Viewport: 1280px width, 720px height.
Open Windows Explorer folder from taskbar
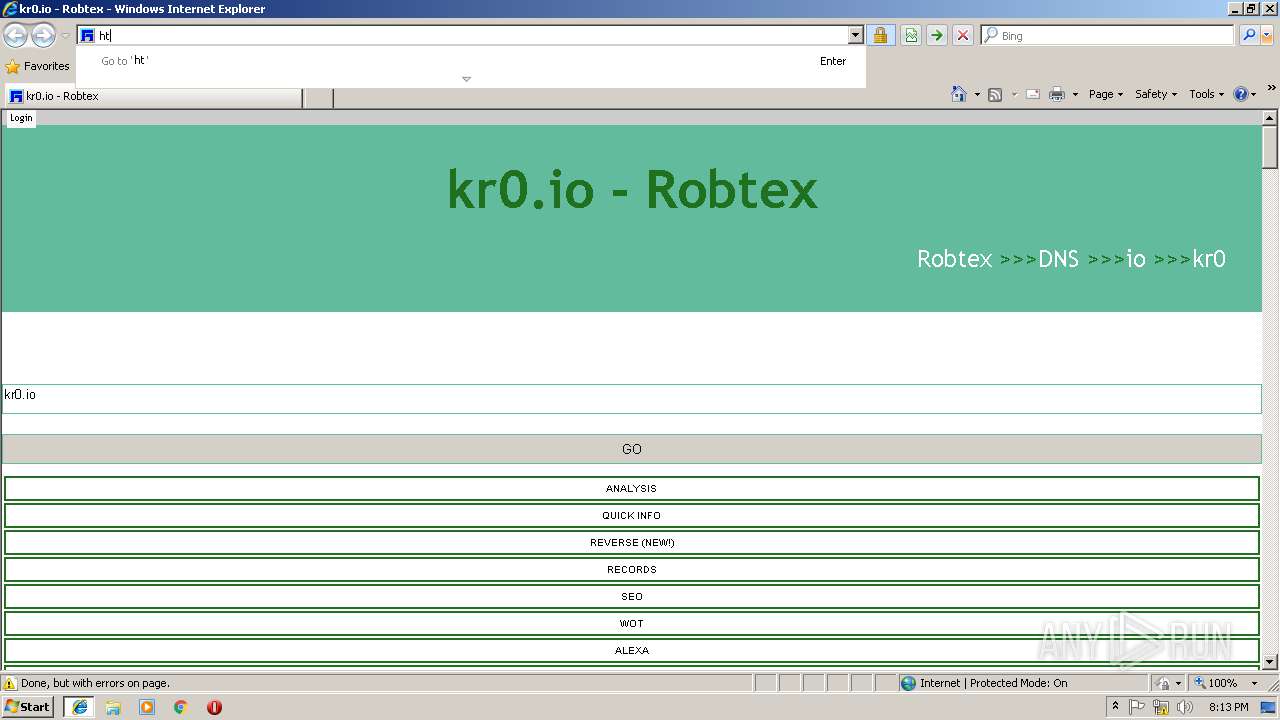[x=113, y=707]
